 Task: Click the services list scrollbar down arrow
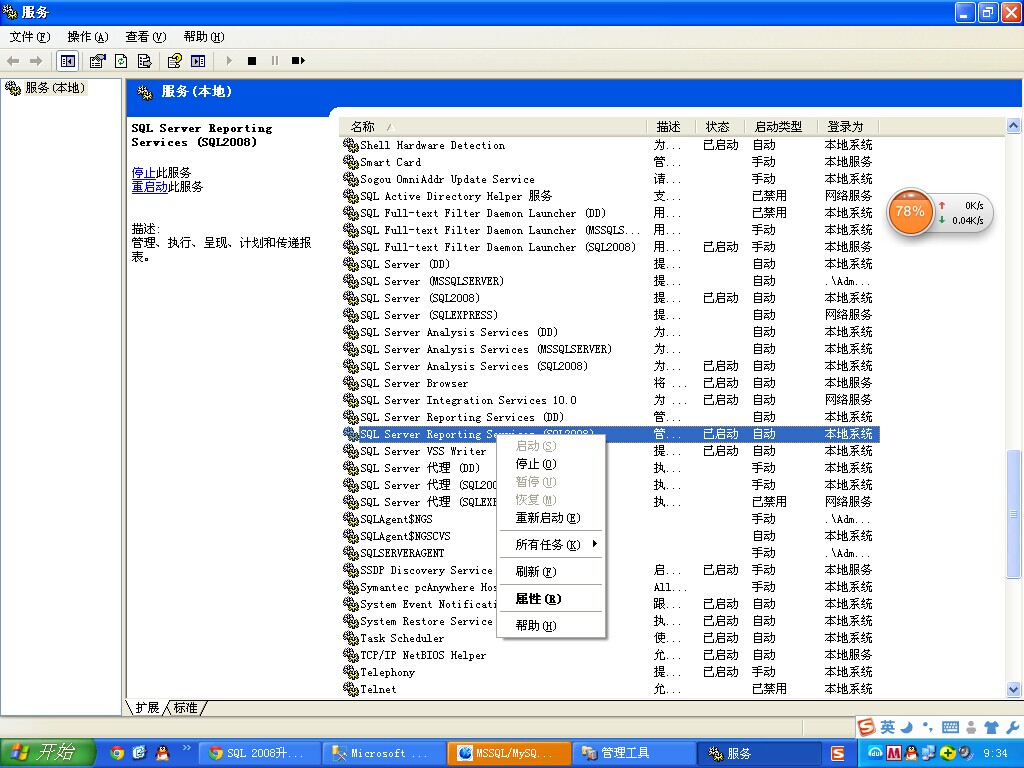click(1014, 689)
